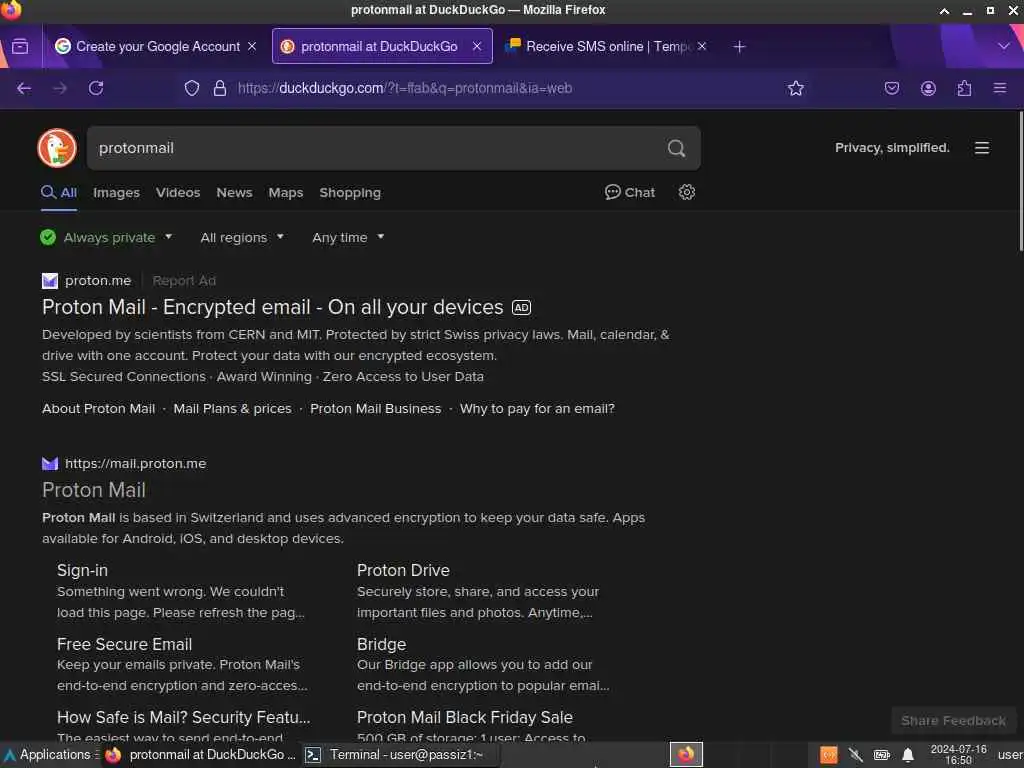
Task: Reload the page with the refresh icon
Action: coord(96,88)
